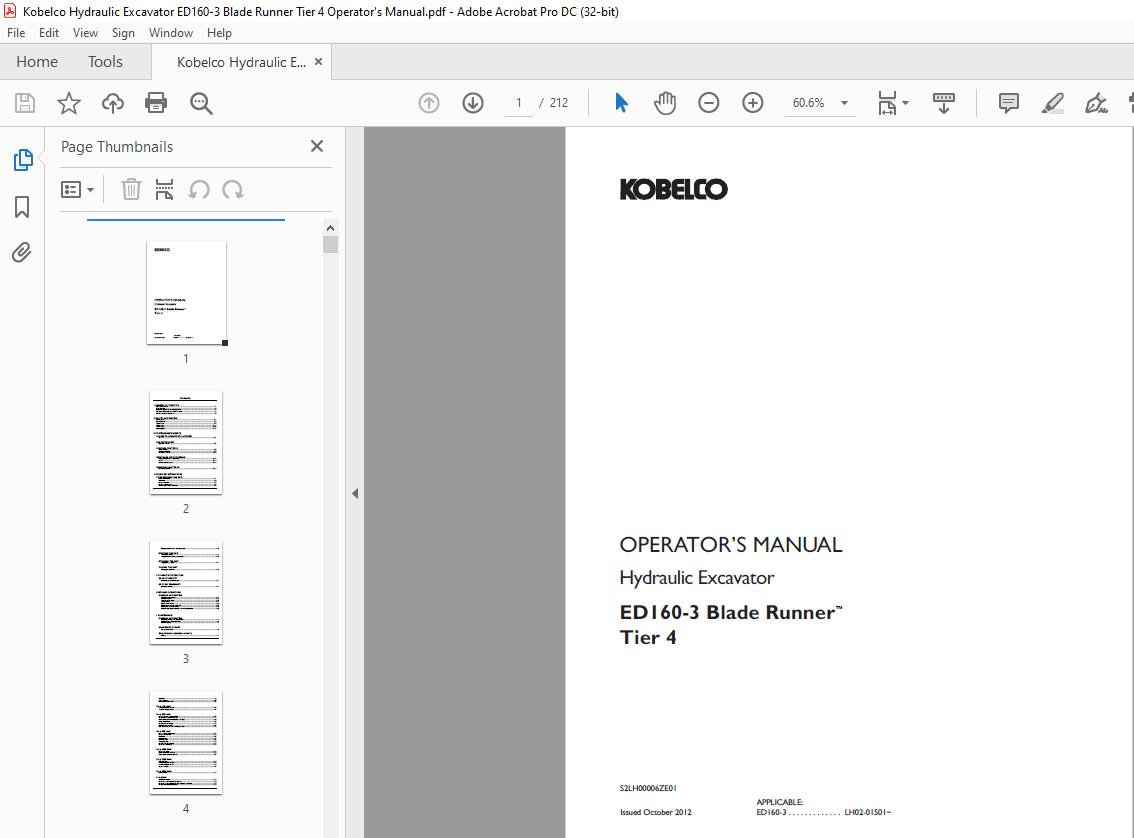Click the thumbnails scrollbar handle
This screenshot has height=838, width=1134.
click(x=331, y=244)
